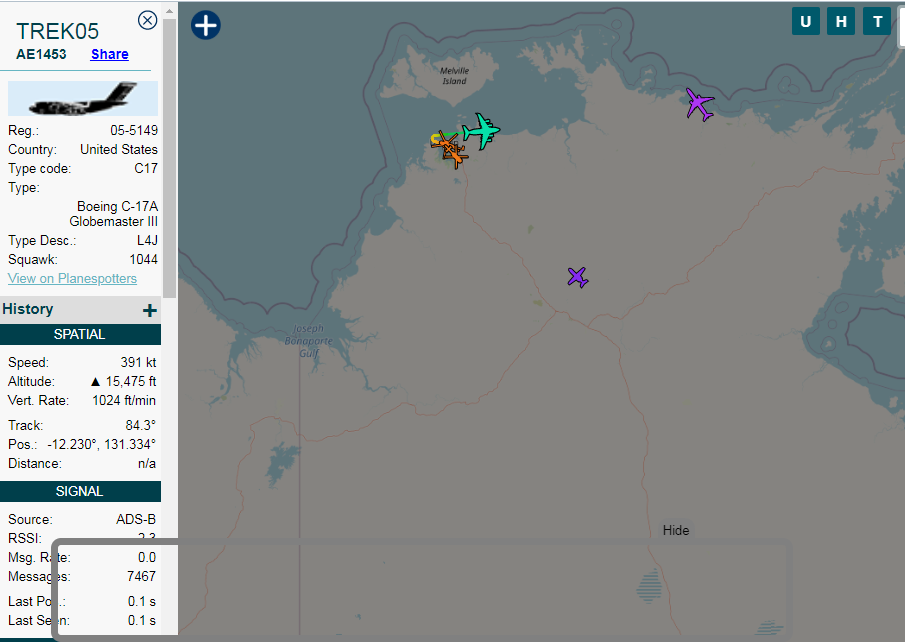Click the round plus button on map
905x642 pixels.
[x=205, y=25]
